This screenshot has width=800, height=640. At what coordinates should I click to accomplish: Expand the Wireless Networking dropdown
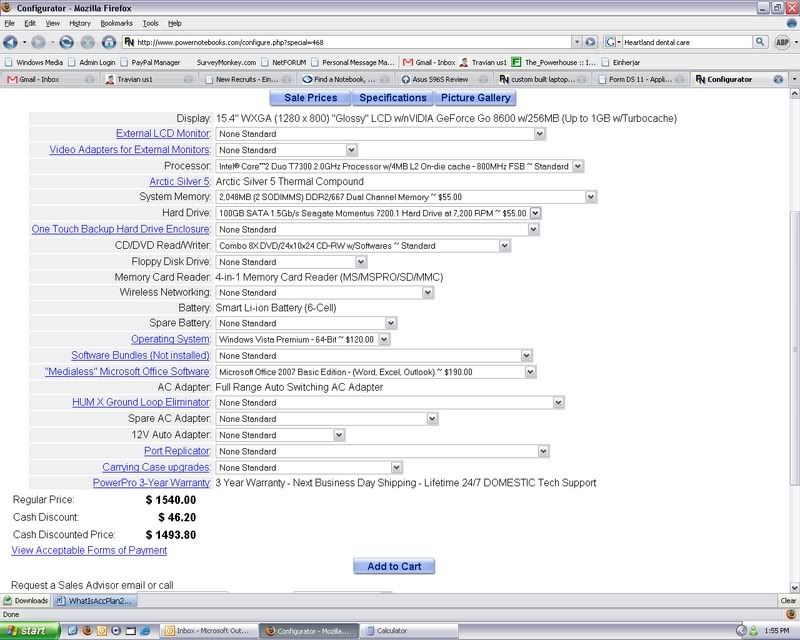pos(428,292)
